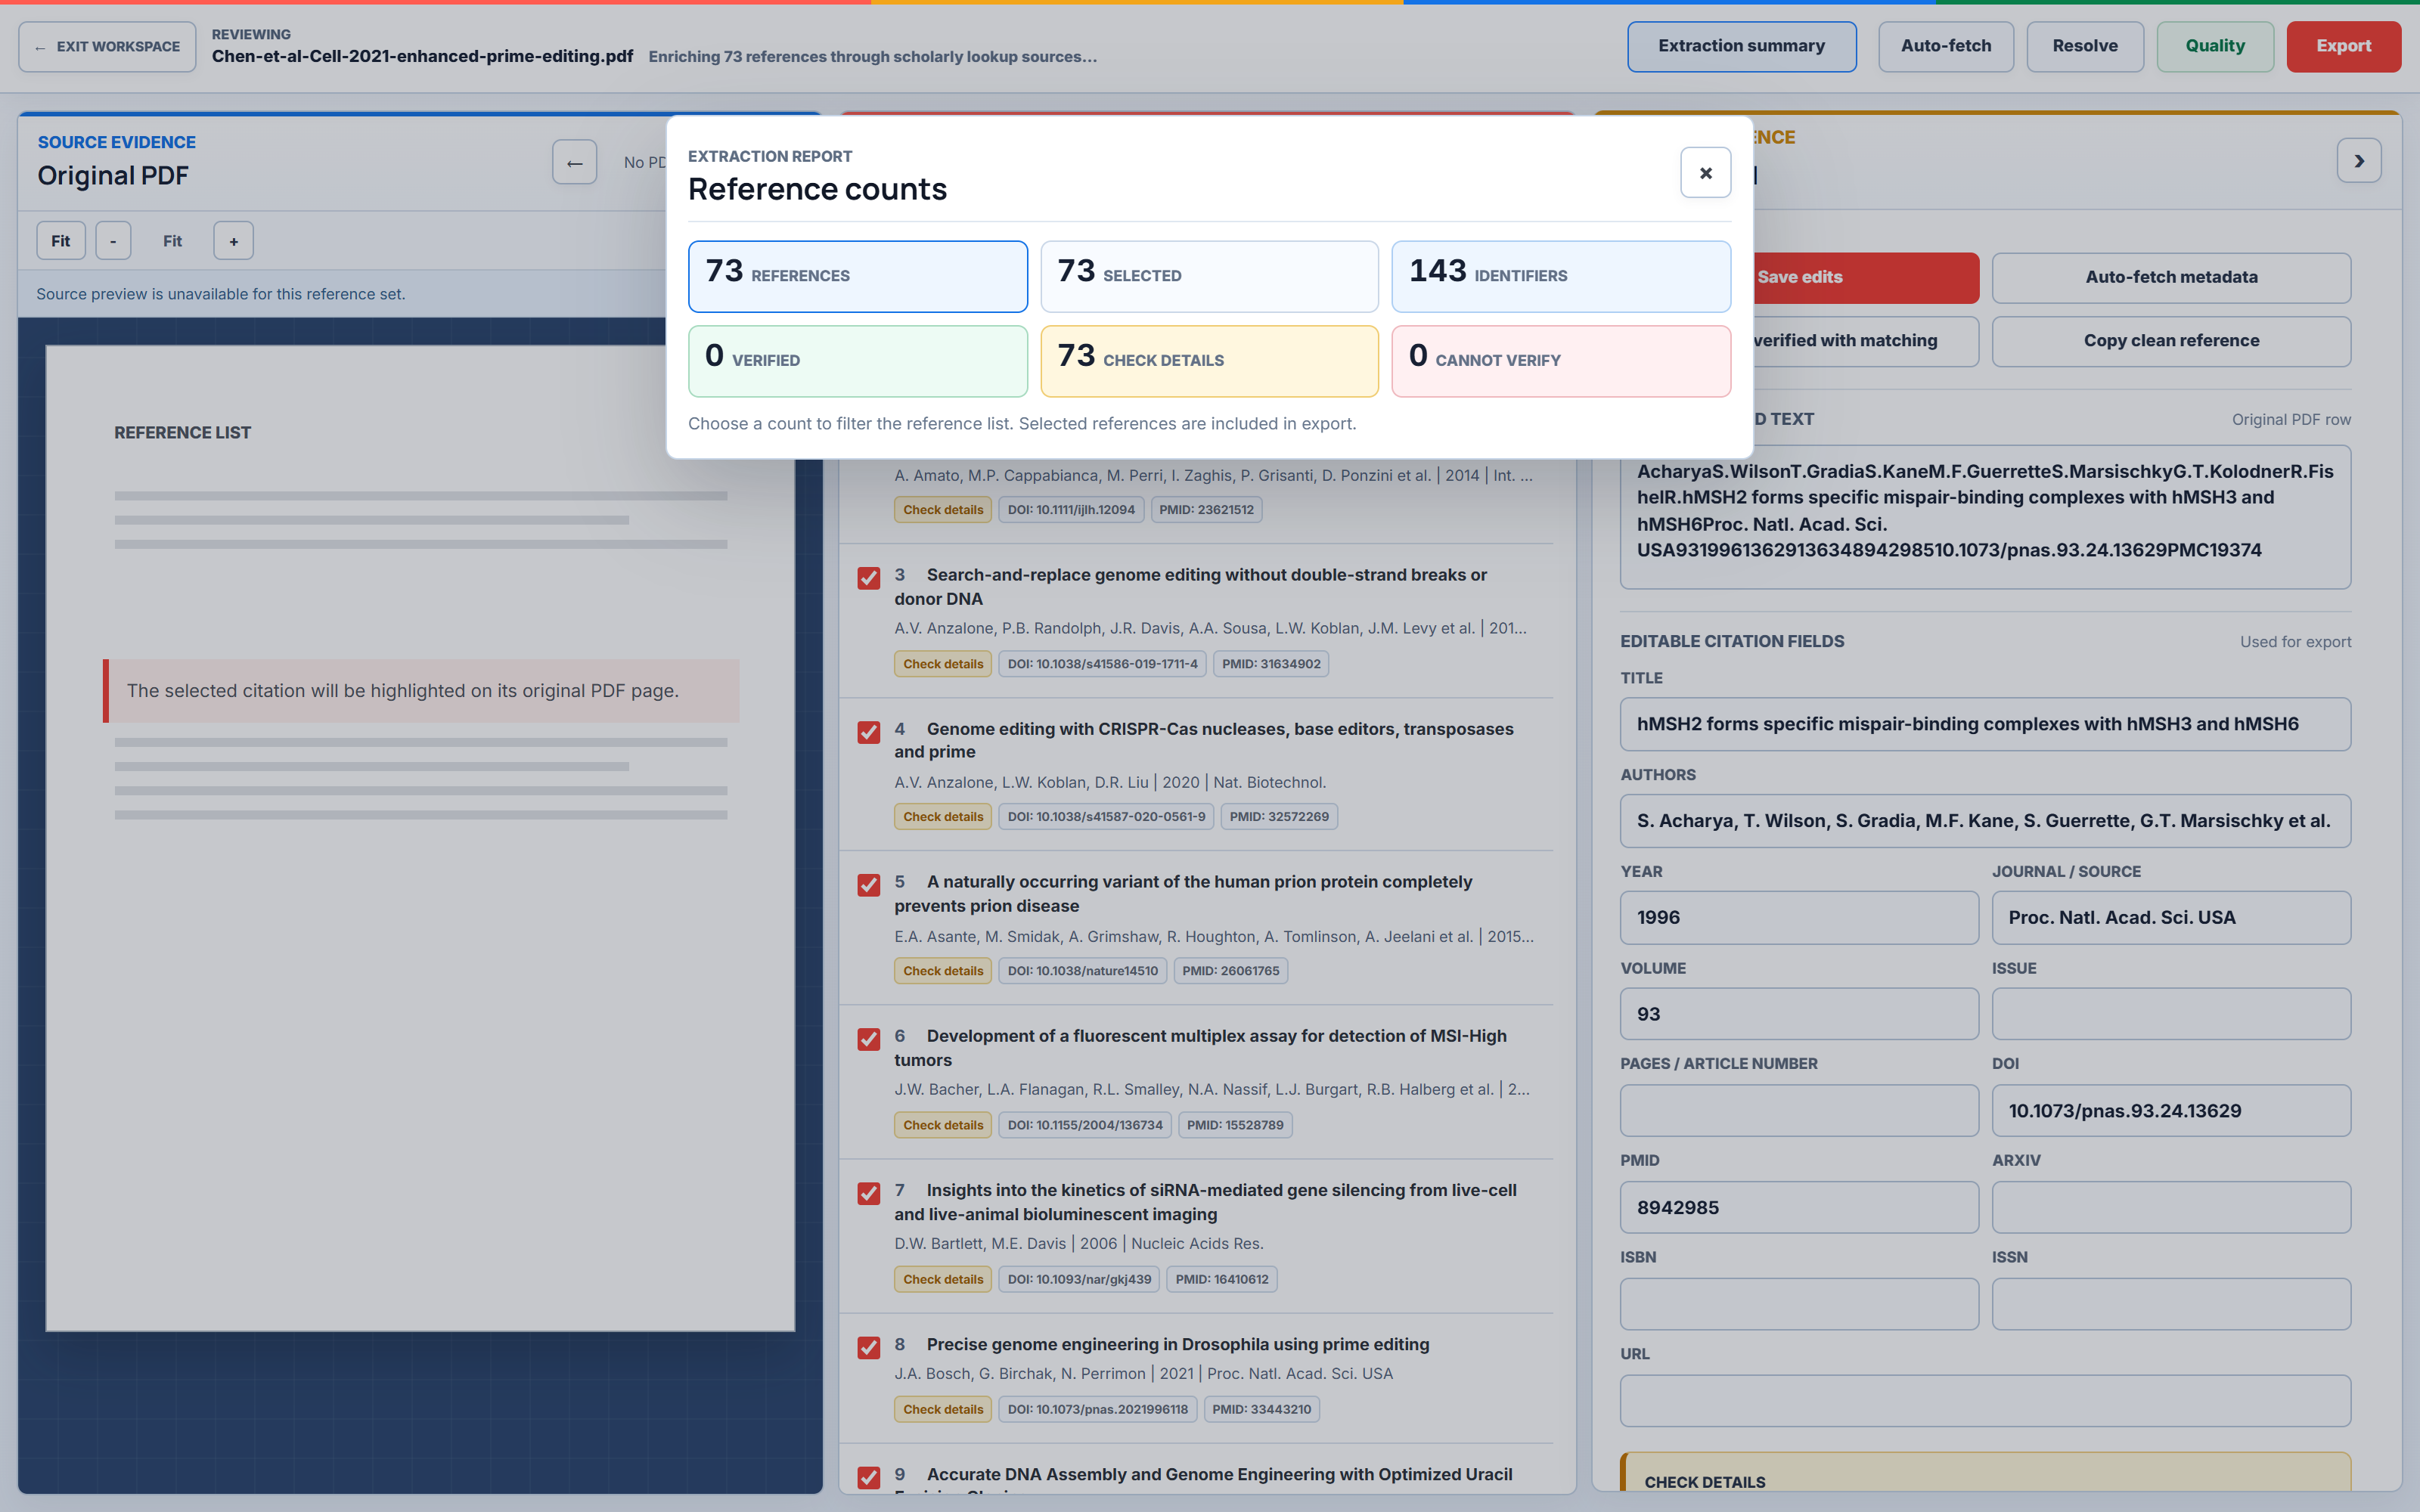Click the Auto-fetch header button

coord(1945,46)
